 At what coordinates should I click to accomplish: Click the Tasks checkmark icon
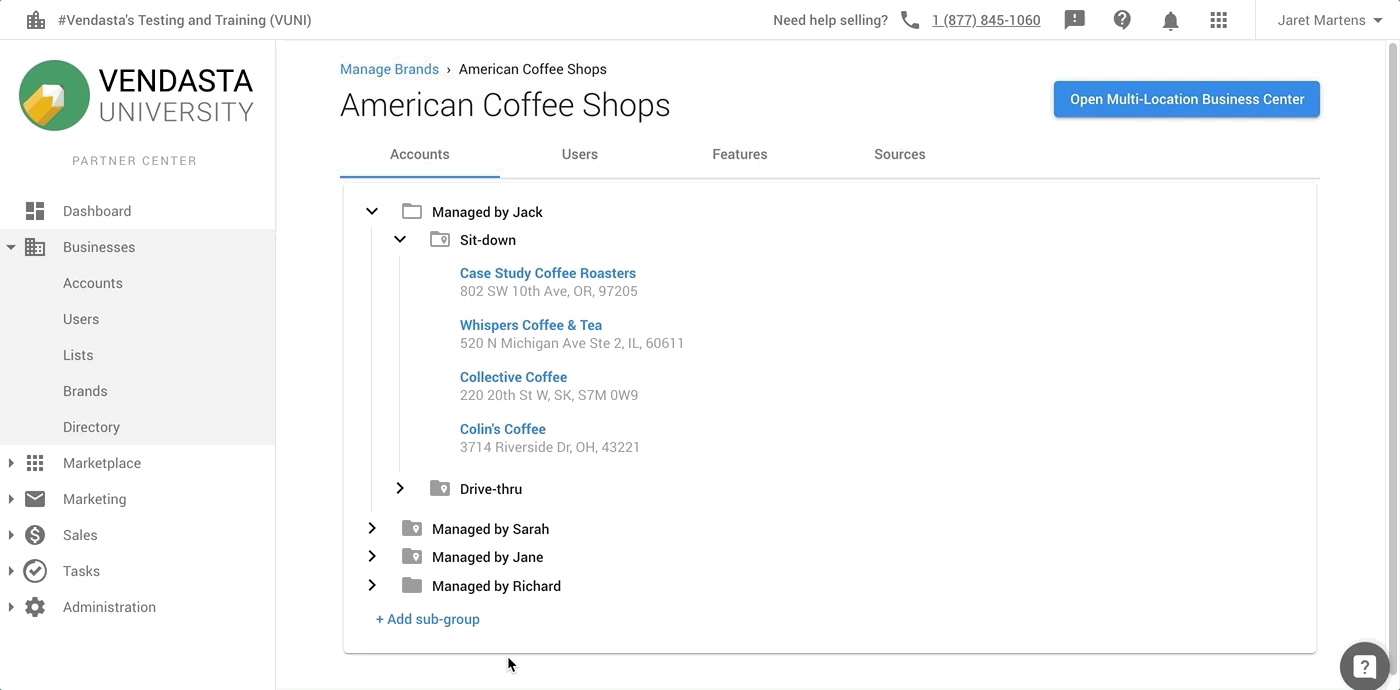(35, 571)
